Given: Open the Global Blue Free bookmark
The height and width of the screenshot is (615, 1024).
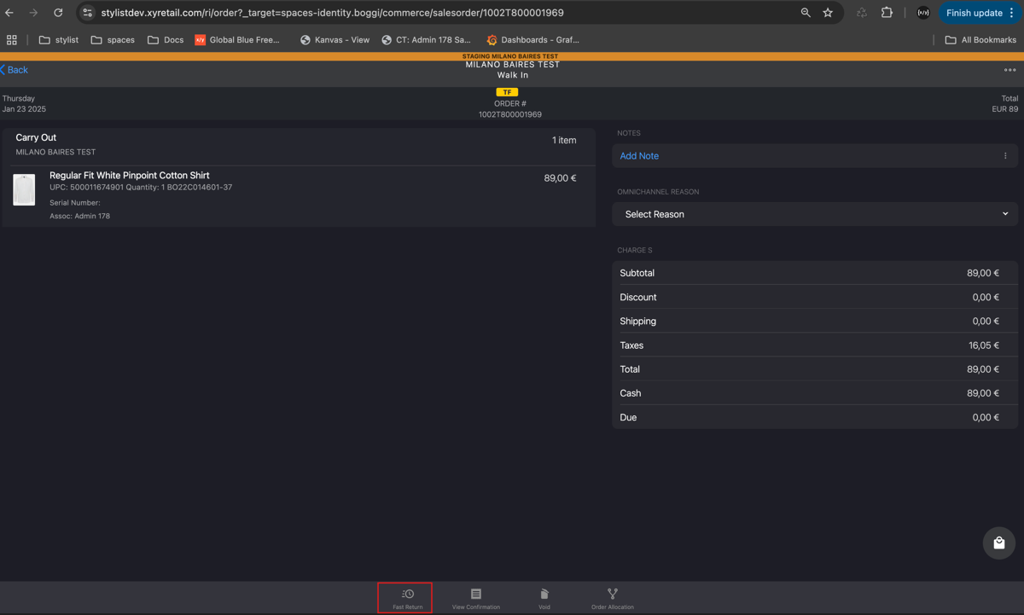Looking at the screenshot, I should [237, 40].
